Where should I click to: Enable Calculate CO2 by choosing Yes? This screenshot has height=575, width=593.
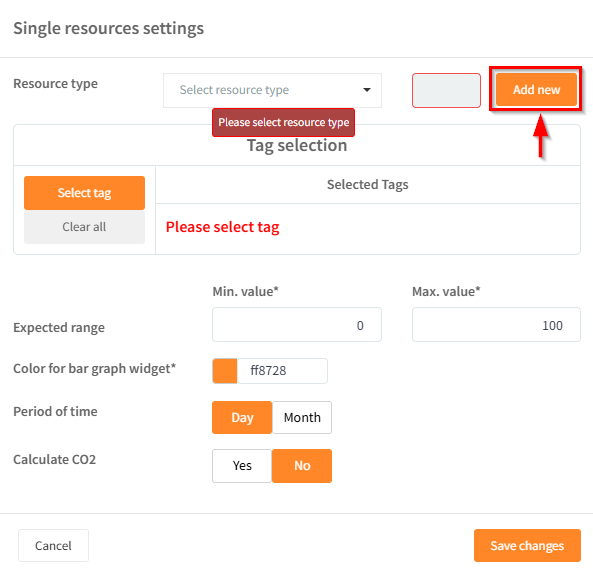[242, 466]
